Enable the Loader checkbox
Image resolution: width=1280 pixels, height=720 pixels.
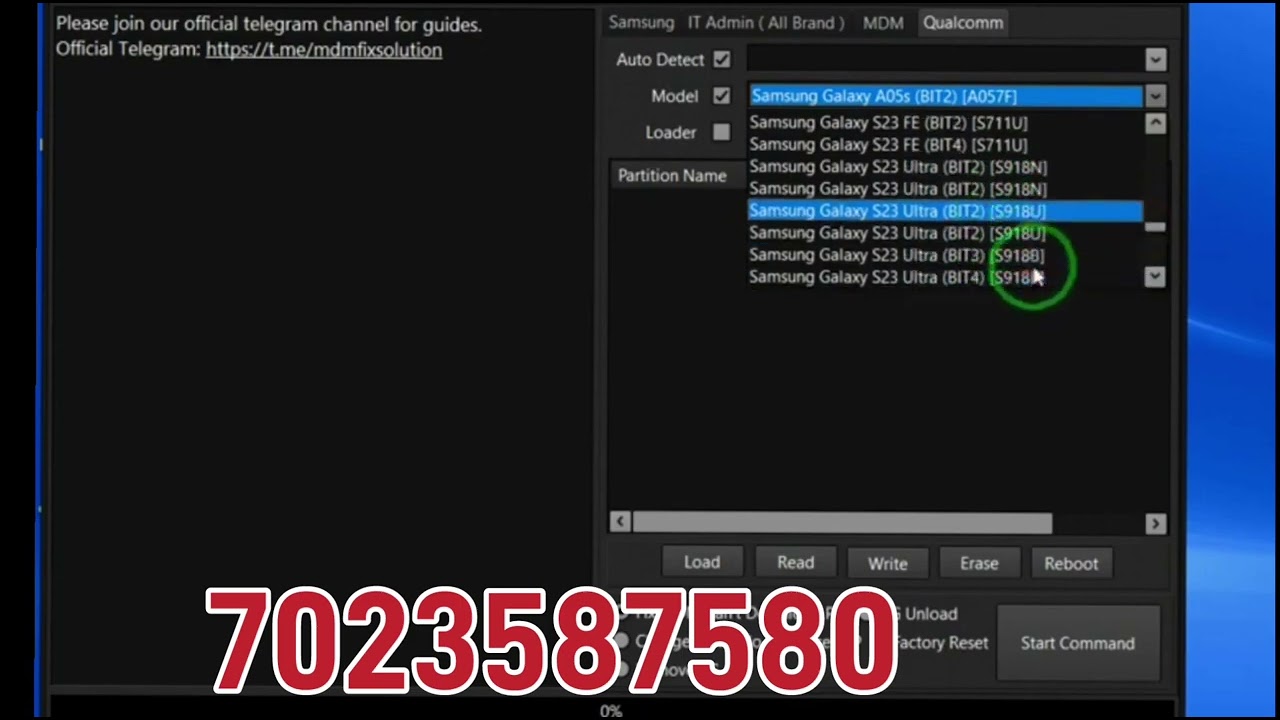point(722,132)
